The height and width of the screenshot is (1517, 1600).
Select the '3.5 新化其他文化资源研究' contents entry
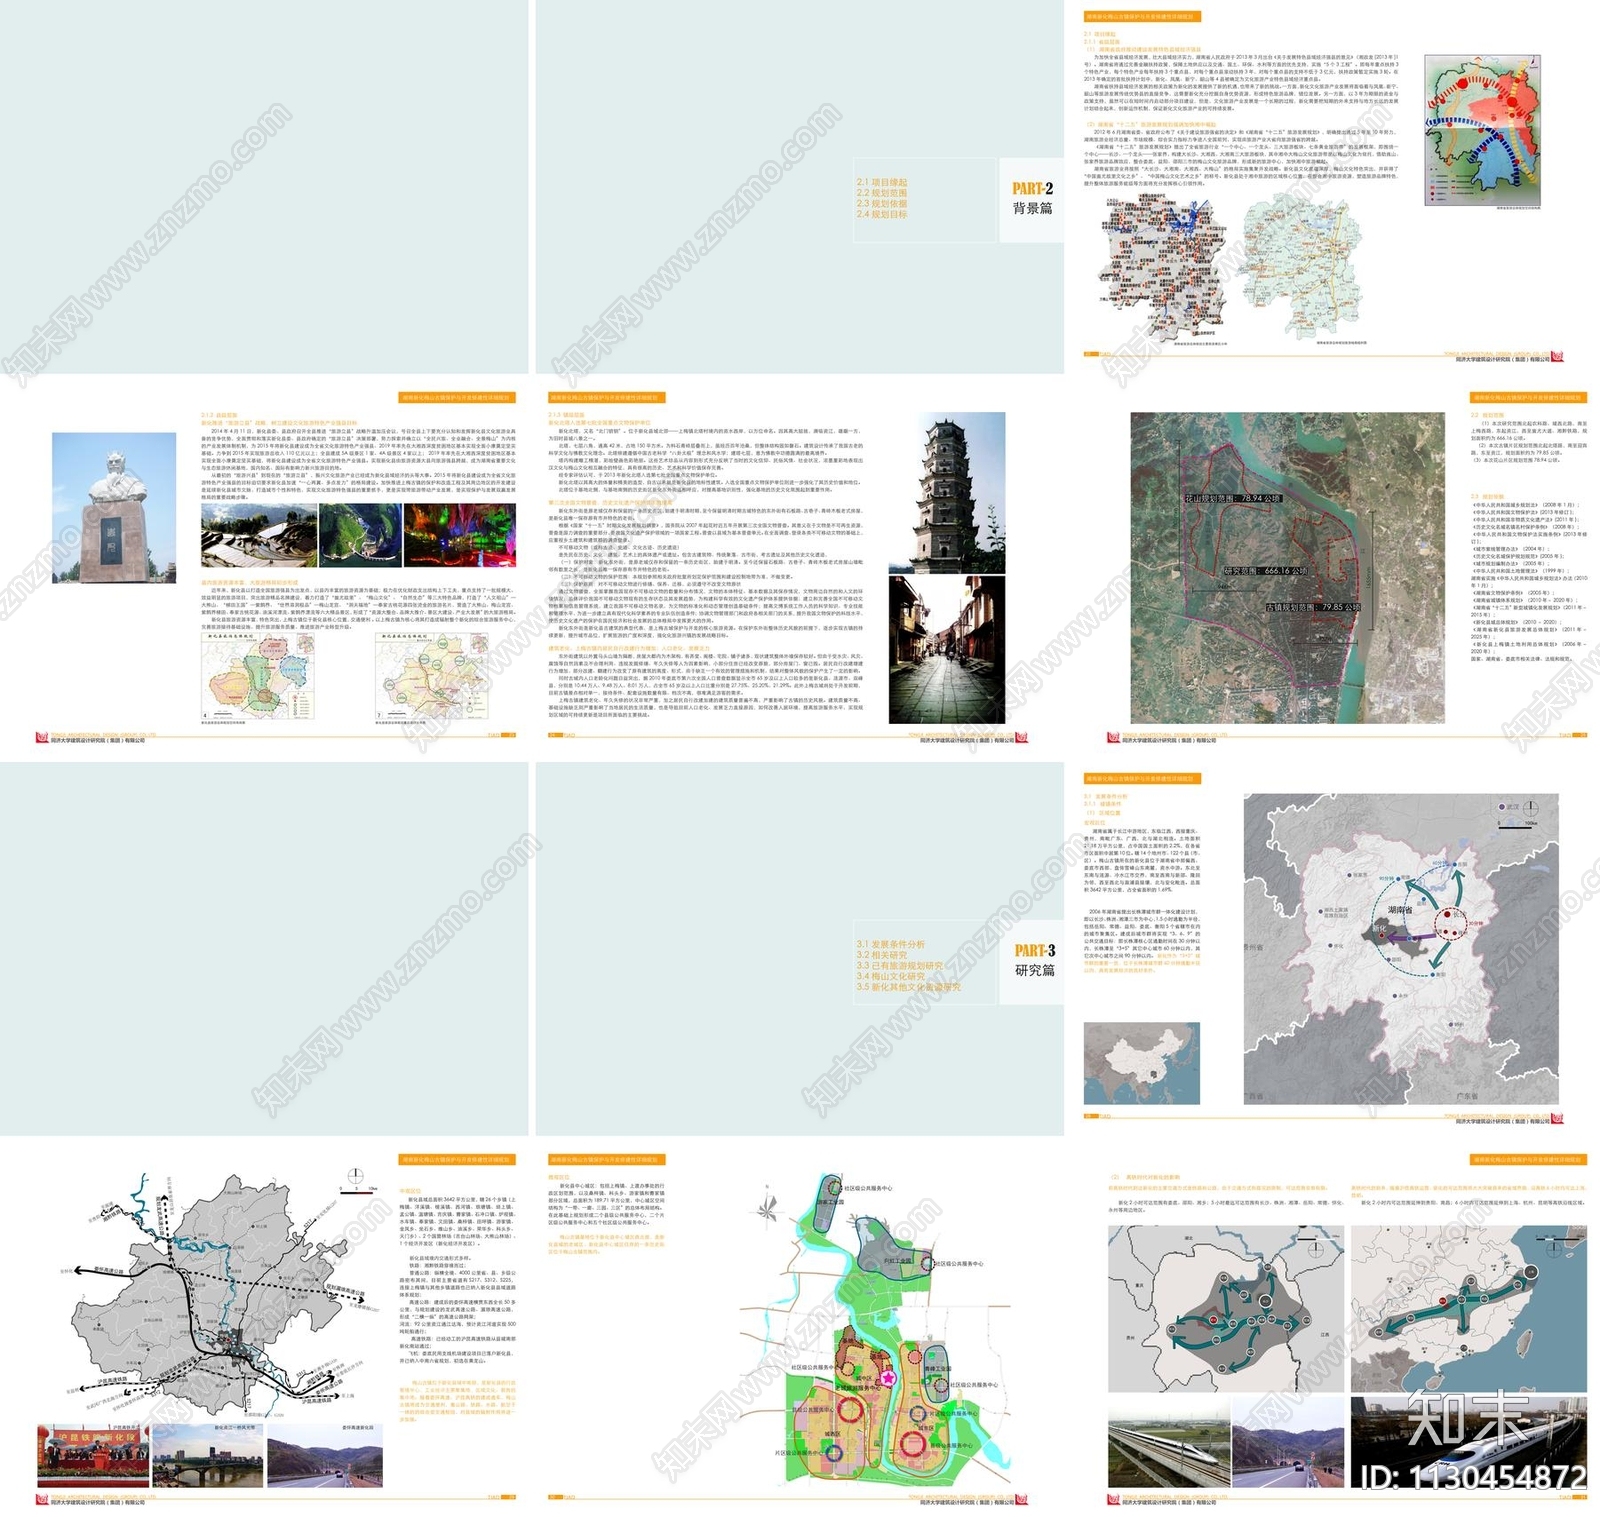[x=908, y=987]
